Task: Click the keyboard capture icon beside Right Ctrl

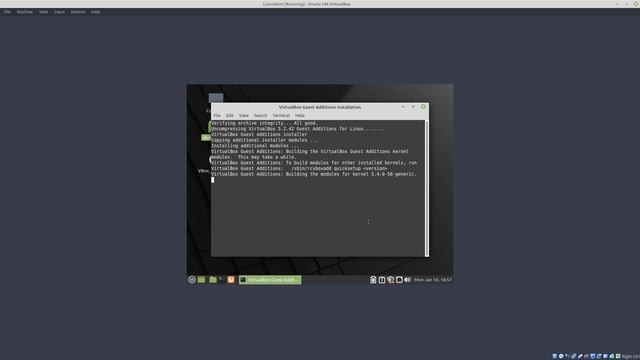Action: coord(618,356)
